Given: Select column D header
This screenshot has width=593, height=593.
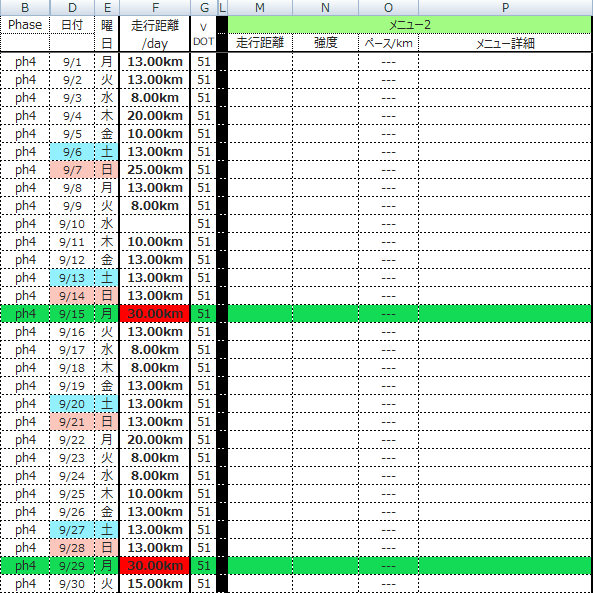Looking at the screenshot, I should pyautogui.click(x=72, y=7).
